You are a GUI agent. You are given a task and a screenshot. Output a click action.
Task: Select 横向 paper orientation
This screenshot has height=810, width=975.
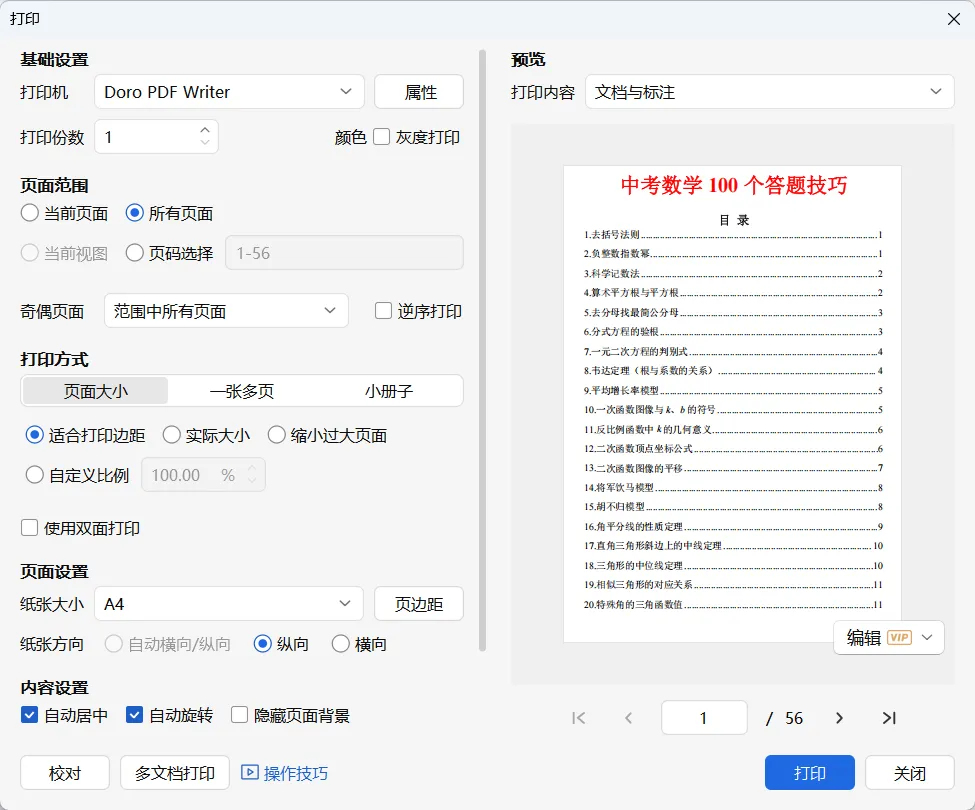[x=341, y=644]
